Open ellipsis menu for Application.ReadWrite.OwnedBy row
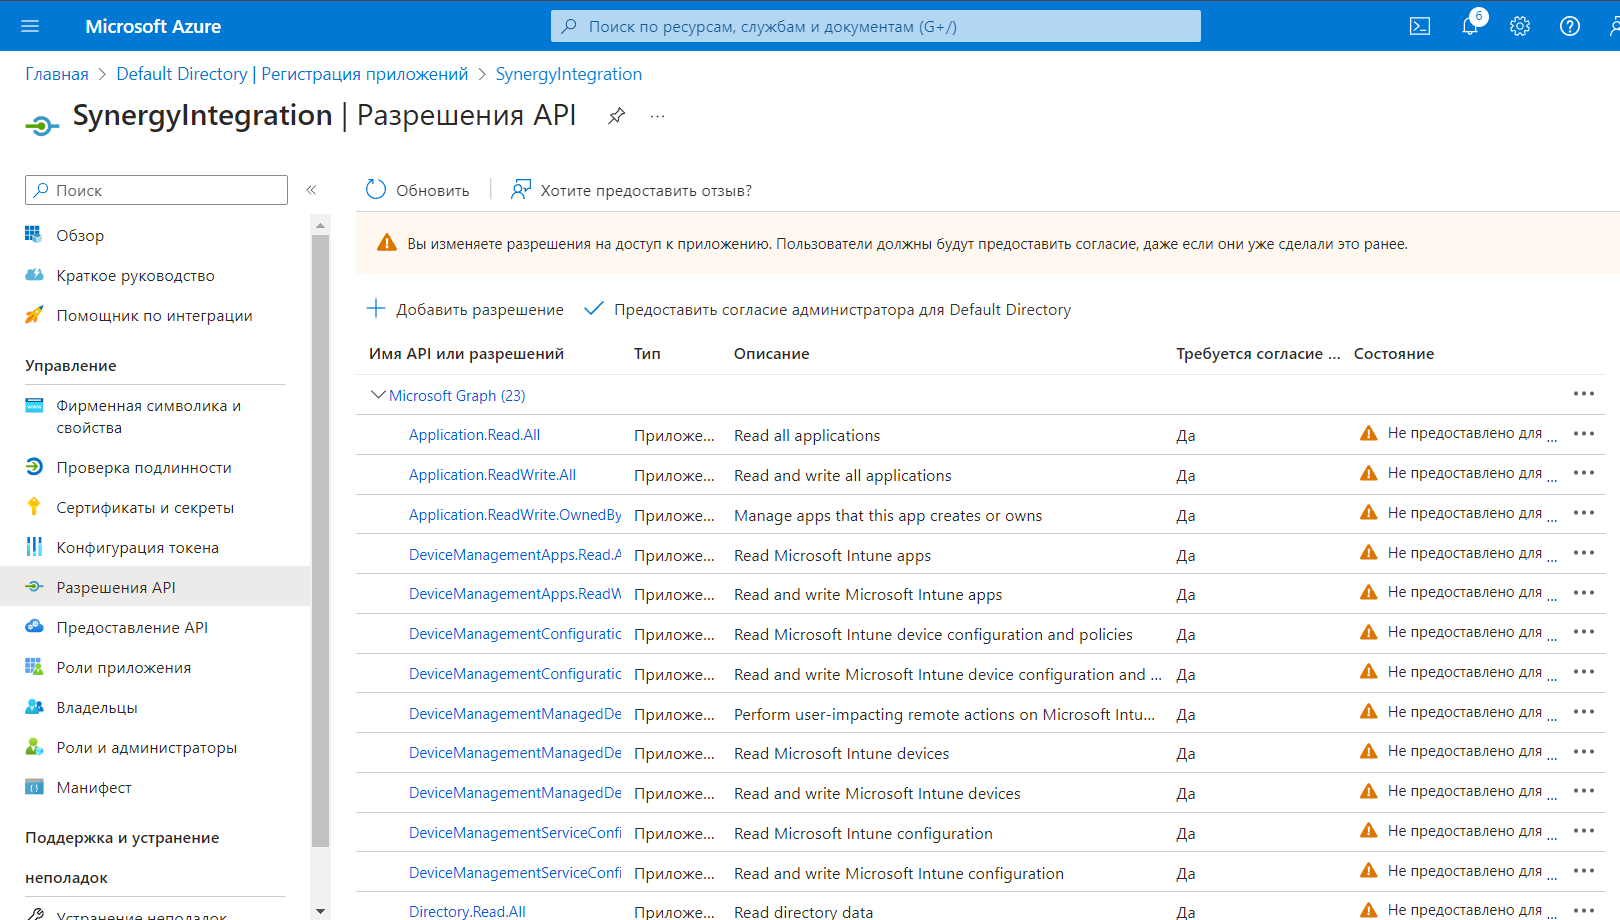The width and height of the screenshot is (1620, 920). point(1584,513)
